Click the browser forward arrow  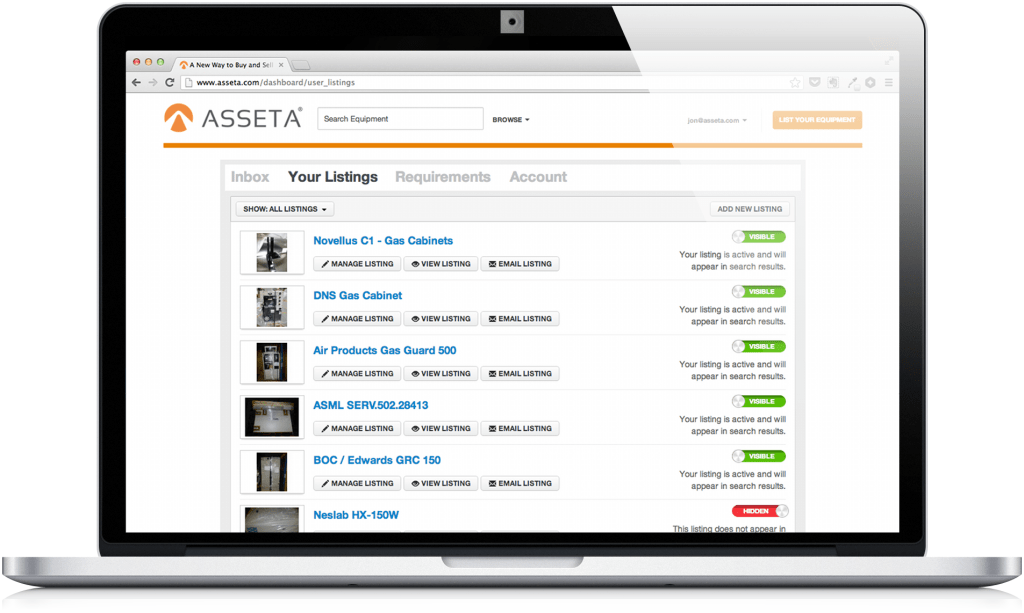click(x=153, y=82)
